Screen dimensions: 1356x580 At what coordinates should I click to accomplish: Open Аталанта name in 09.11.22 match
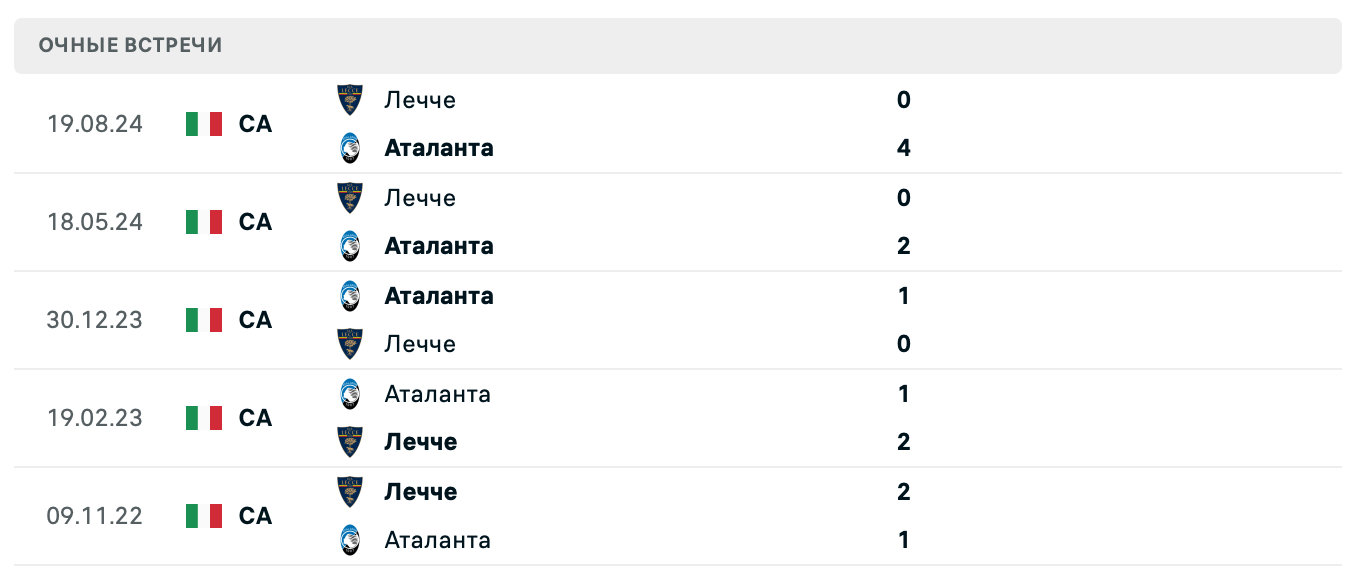[437, 540]
